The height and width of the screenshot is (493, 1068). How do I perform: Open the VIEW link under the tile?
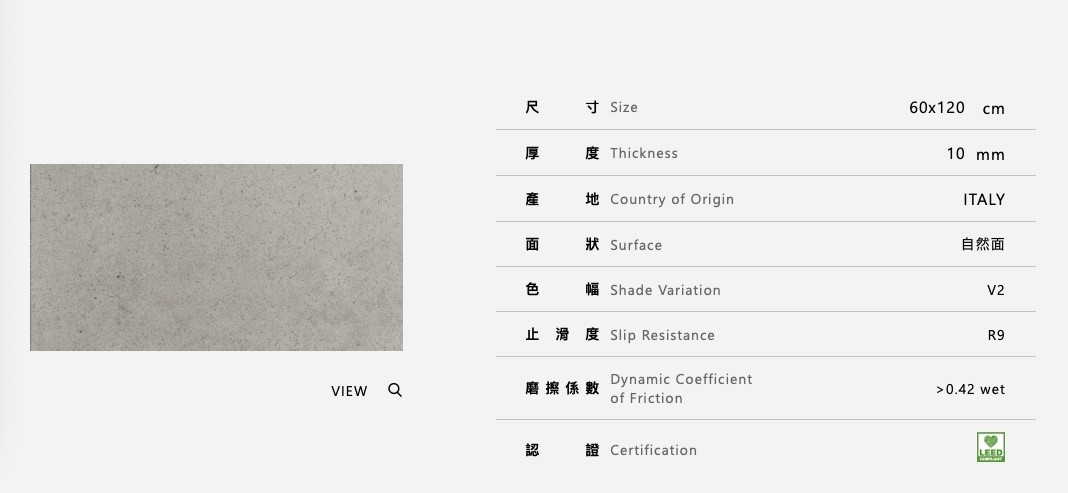click(349, 391)
